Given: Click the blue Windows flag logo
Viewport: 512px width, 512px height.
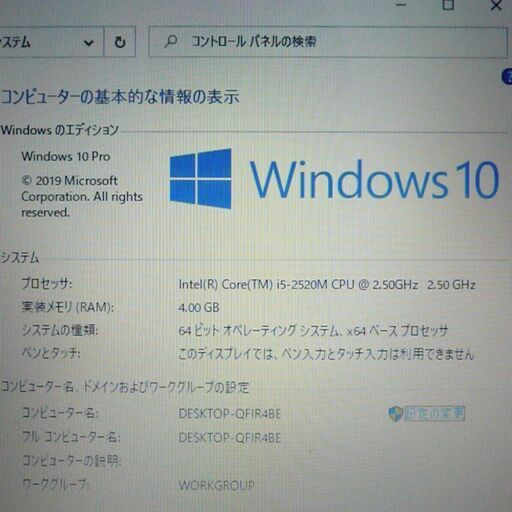Looking at the screenshot, I should 200,178.
